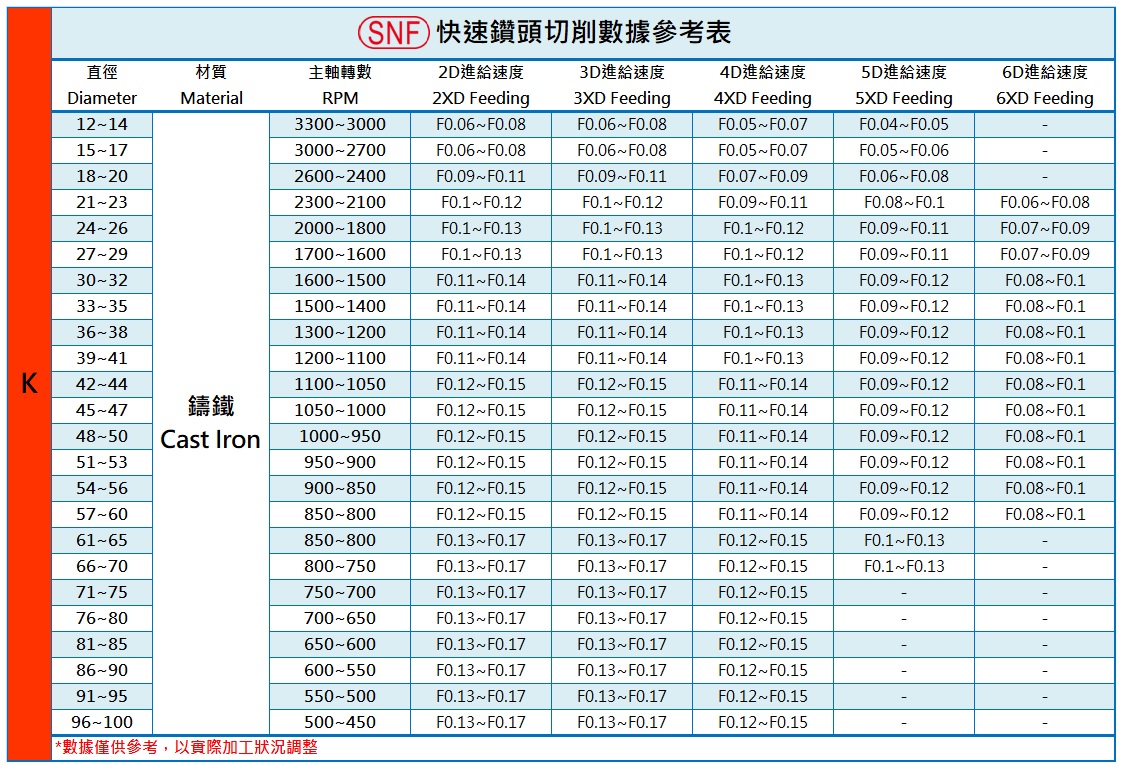
Task: Click the red footnote 數據僅供參考
Action: pos(187,747)
